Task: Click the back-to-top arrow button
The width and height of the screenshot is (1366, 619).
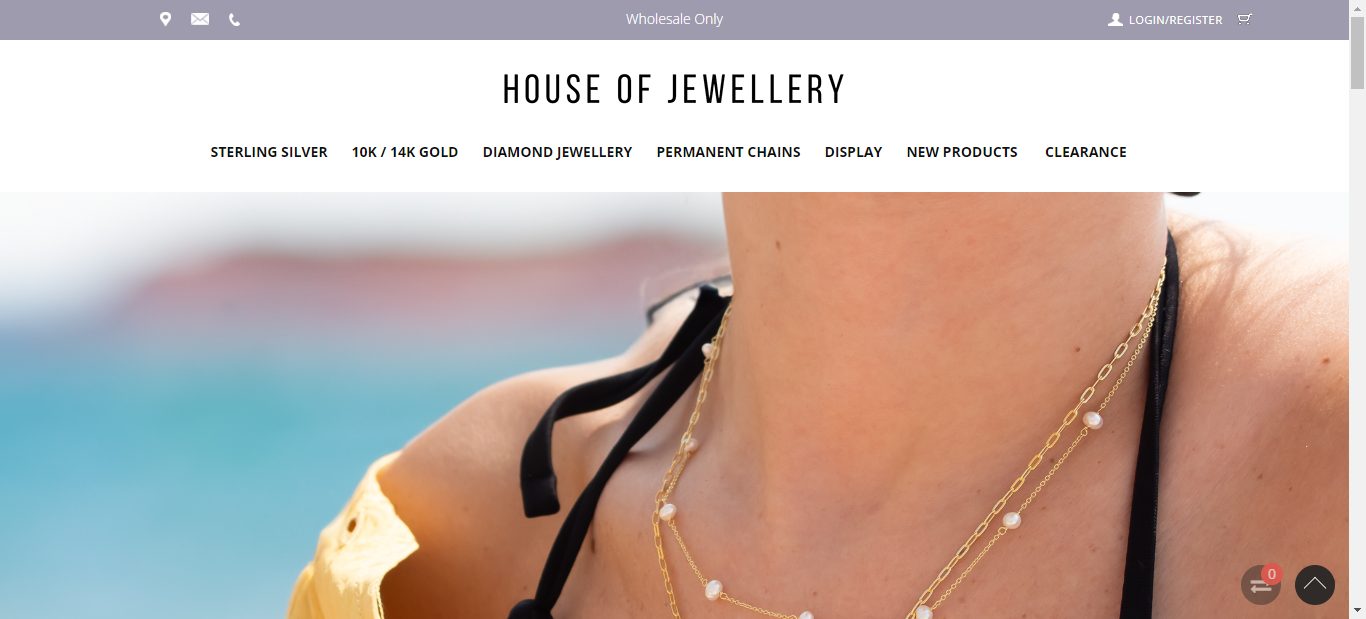Action: pos(1315,585)
